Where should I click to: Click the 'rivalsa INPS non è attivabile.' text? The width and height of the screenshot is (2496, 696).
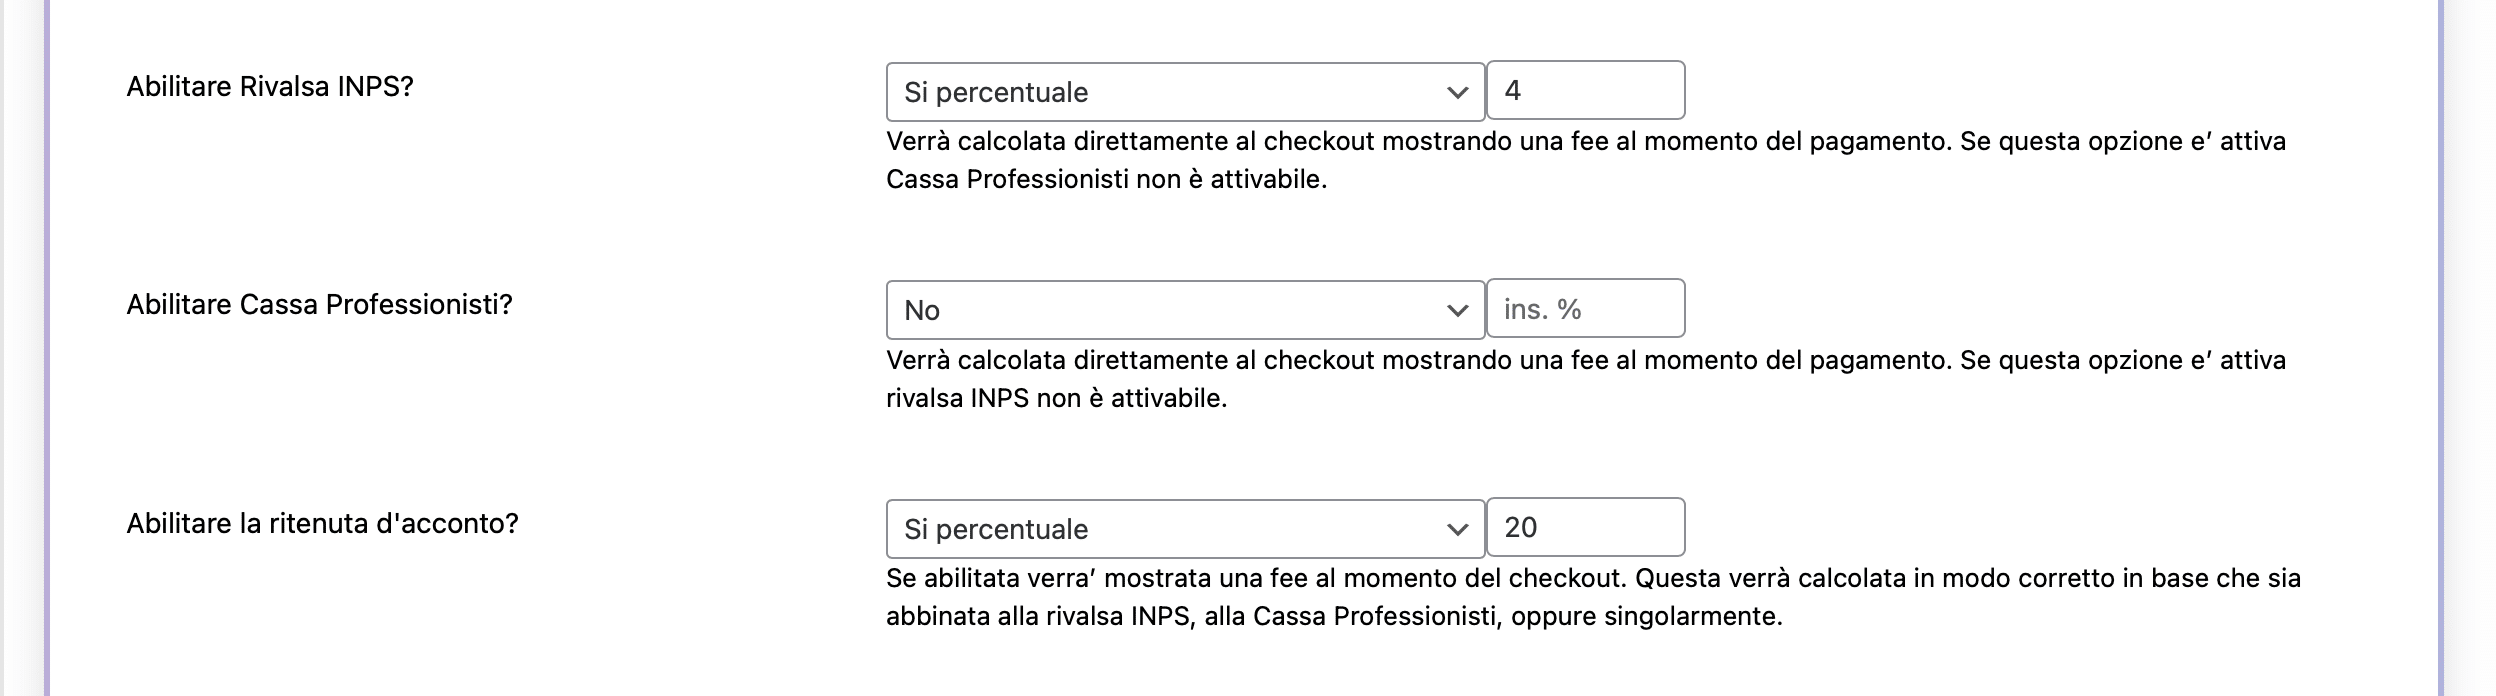coord(1056,399)
